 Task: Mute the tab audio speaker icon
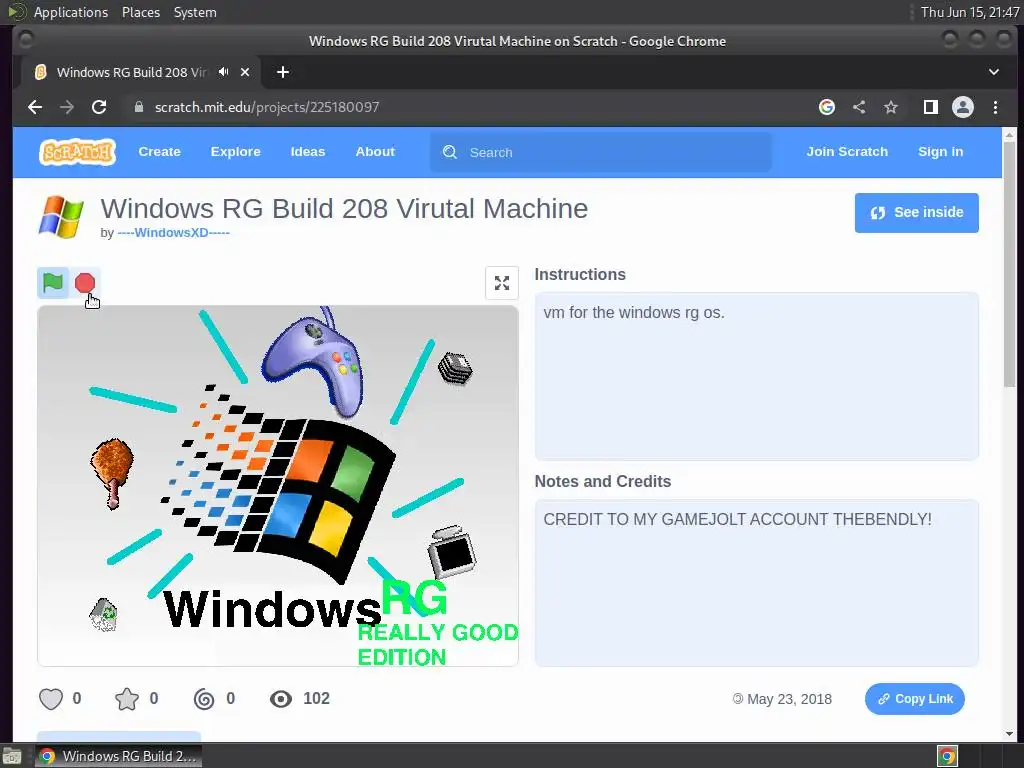point(224,72)
